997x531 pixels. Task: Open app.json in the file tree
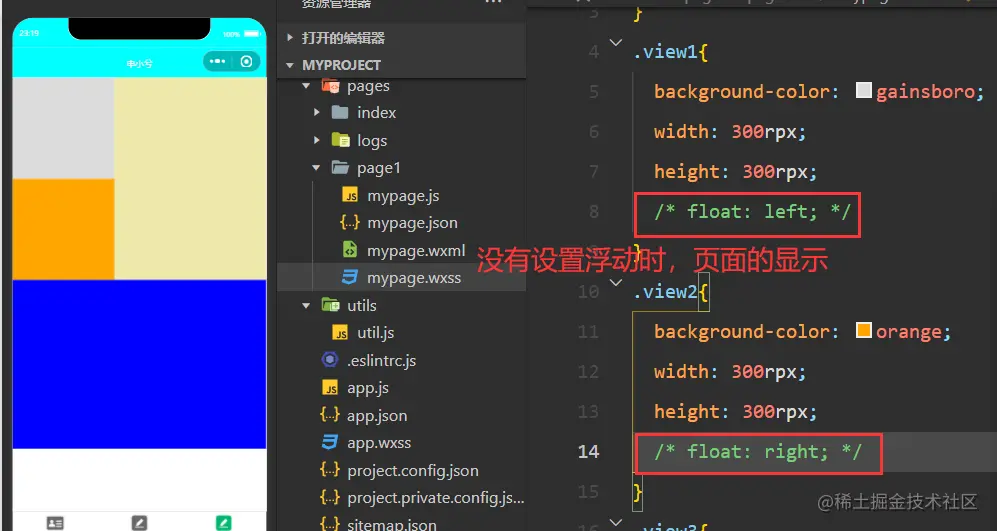pyautogui.click(x=376, y=415)
